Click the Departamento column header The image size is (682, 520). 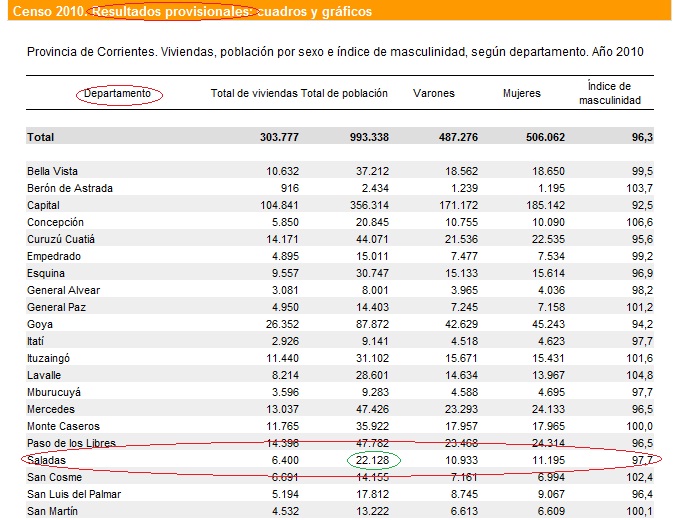118,94
